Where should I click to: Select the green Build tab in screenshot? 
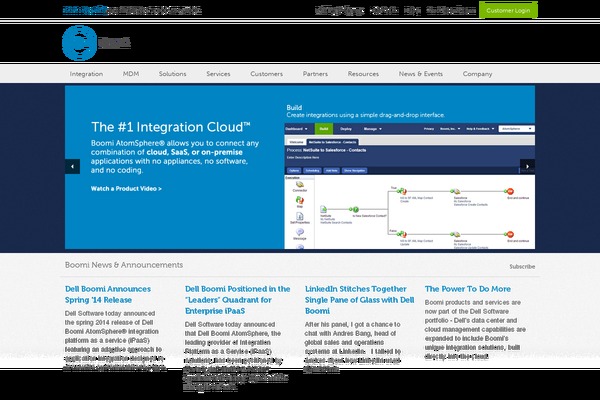(x=324, y=129)
